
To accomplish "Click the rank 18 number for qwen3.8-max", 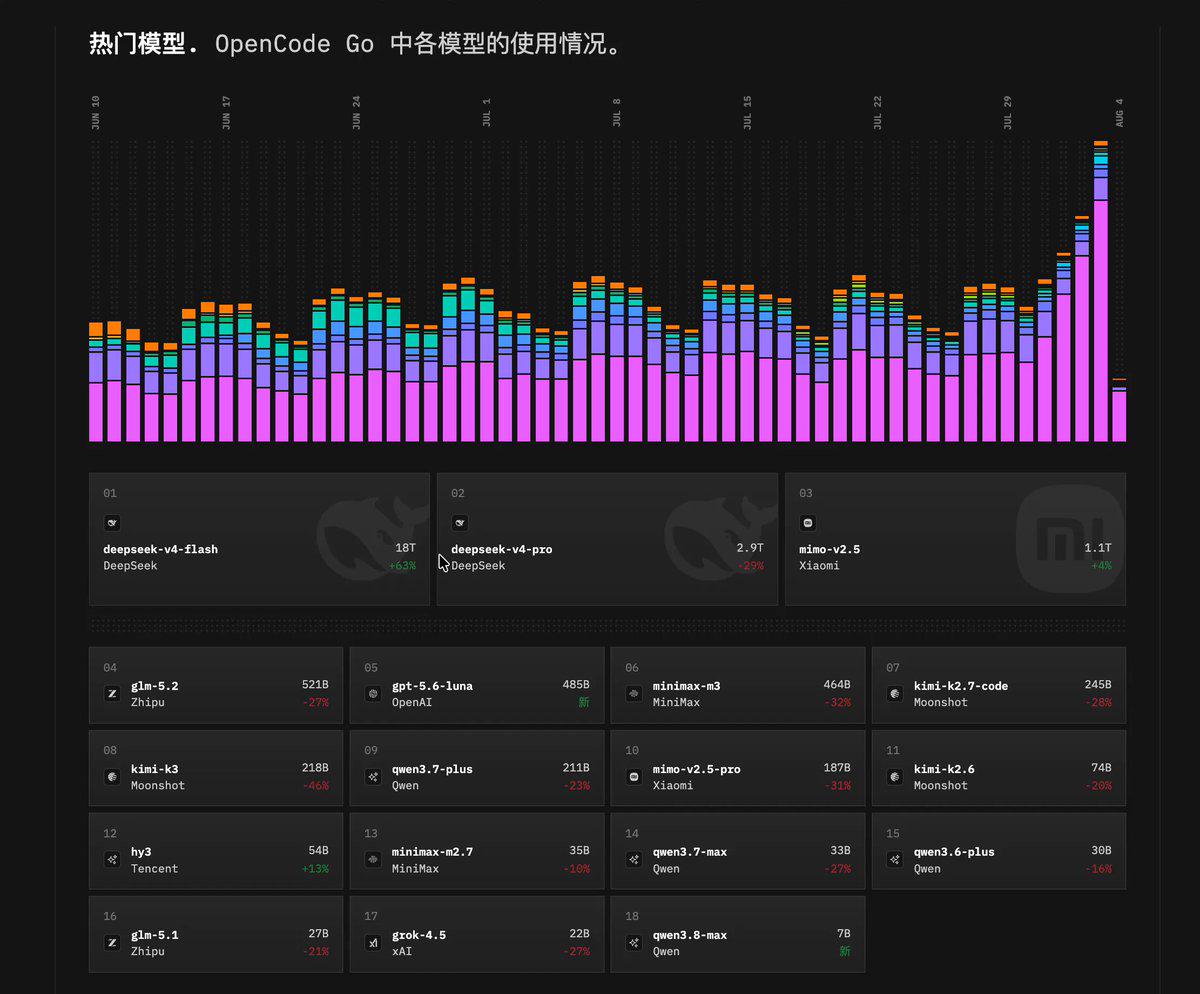I will (631, 916).
